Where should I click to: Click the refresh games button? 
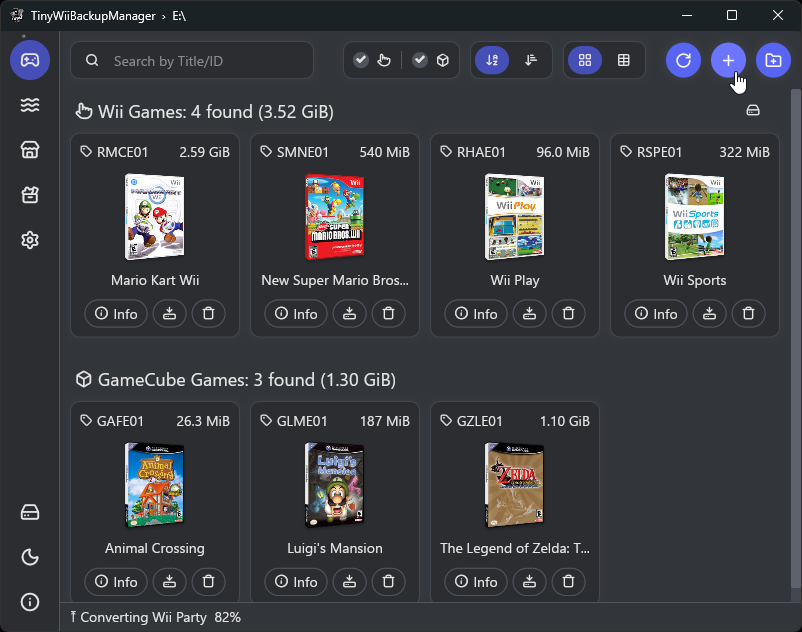coord(683,61)
